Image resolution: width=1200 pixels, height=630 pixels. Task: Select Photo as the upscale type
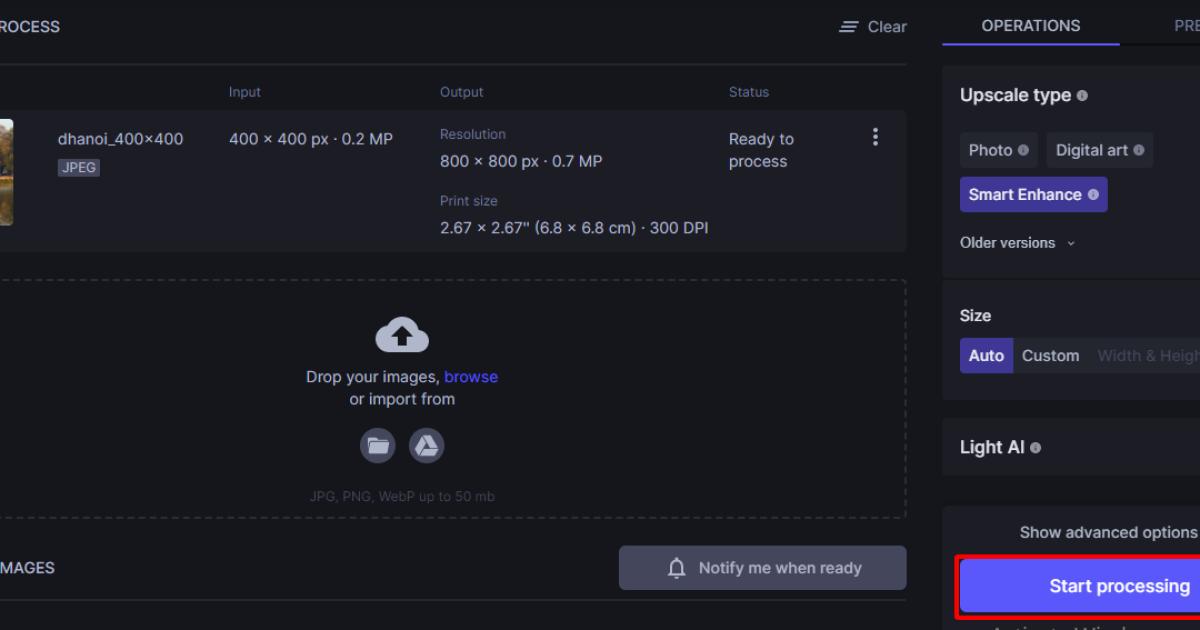990,149
